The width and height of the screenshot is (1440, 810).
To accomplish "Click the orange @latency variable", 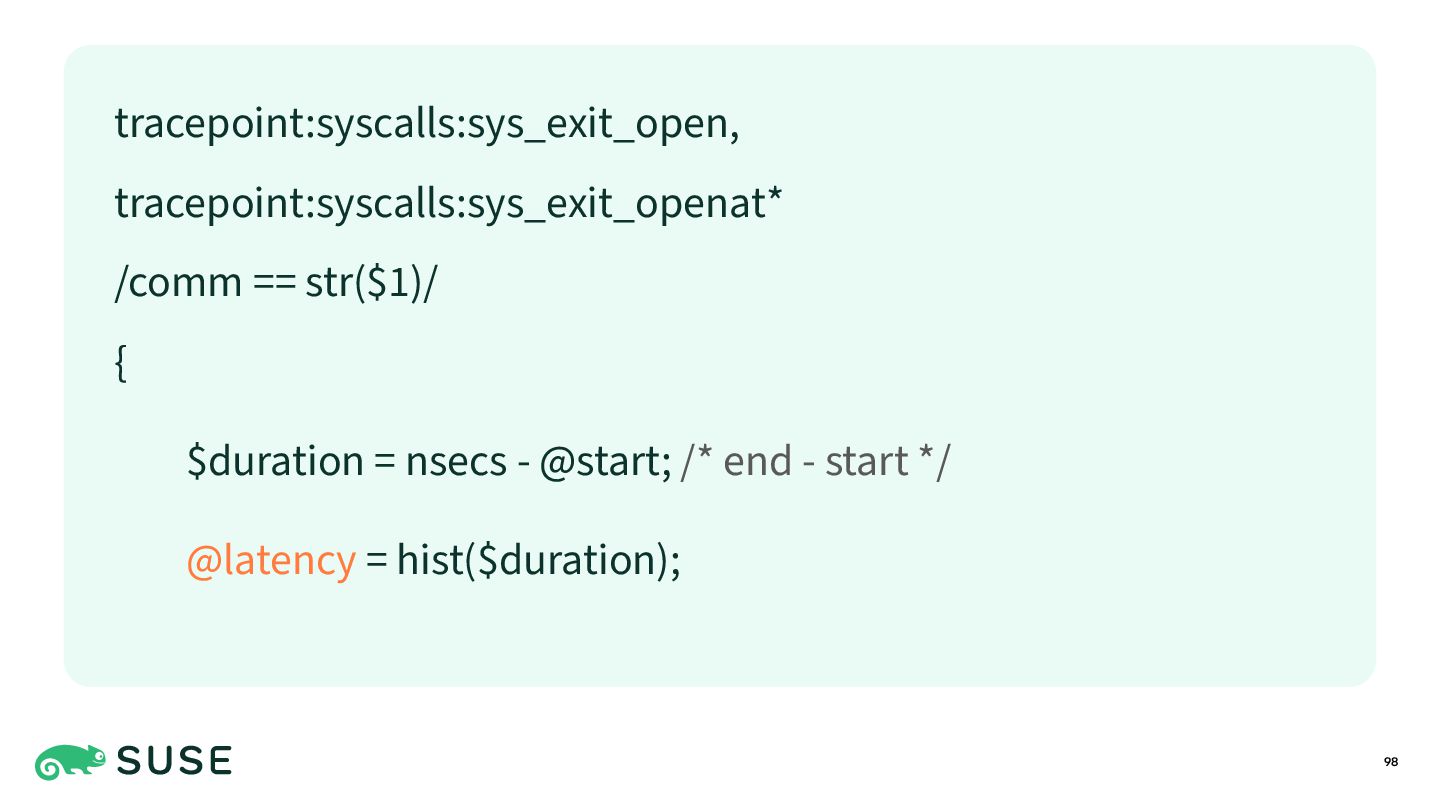I will [x=271, y=560].
